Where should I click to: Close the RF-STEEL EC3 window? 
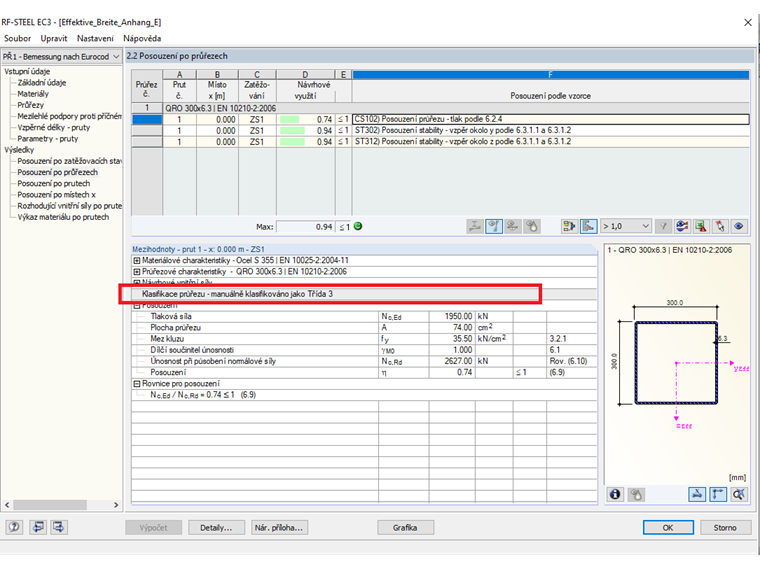click(x=748, y=22)
